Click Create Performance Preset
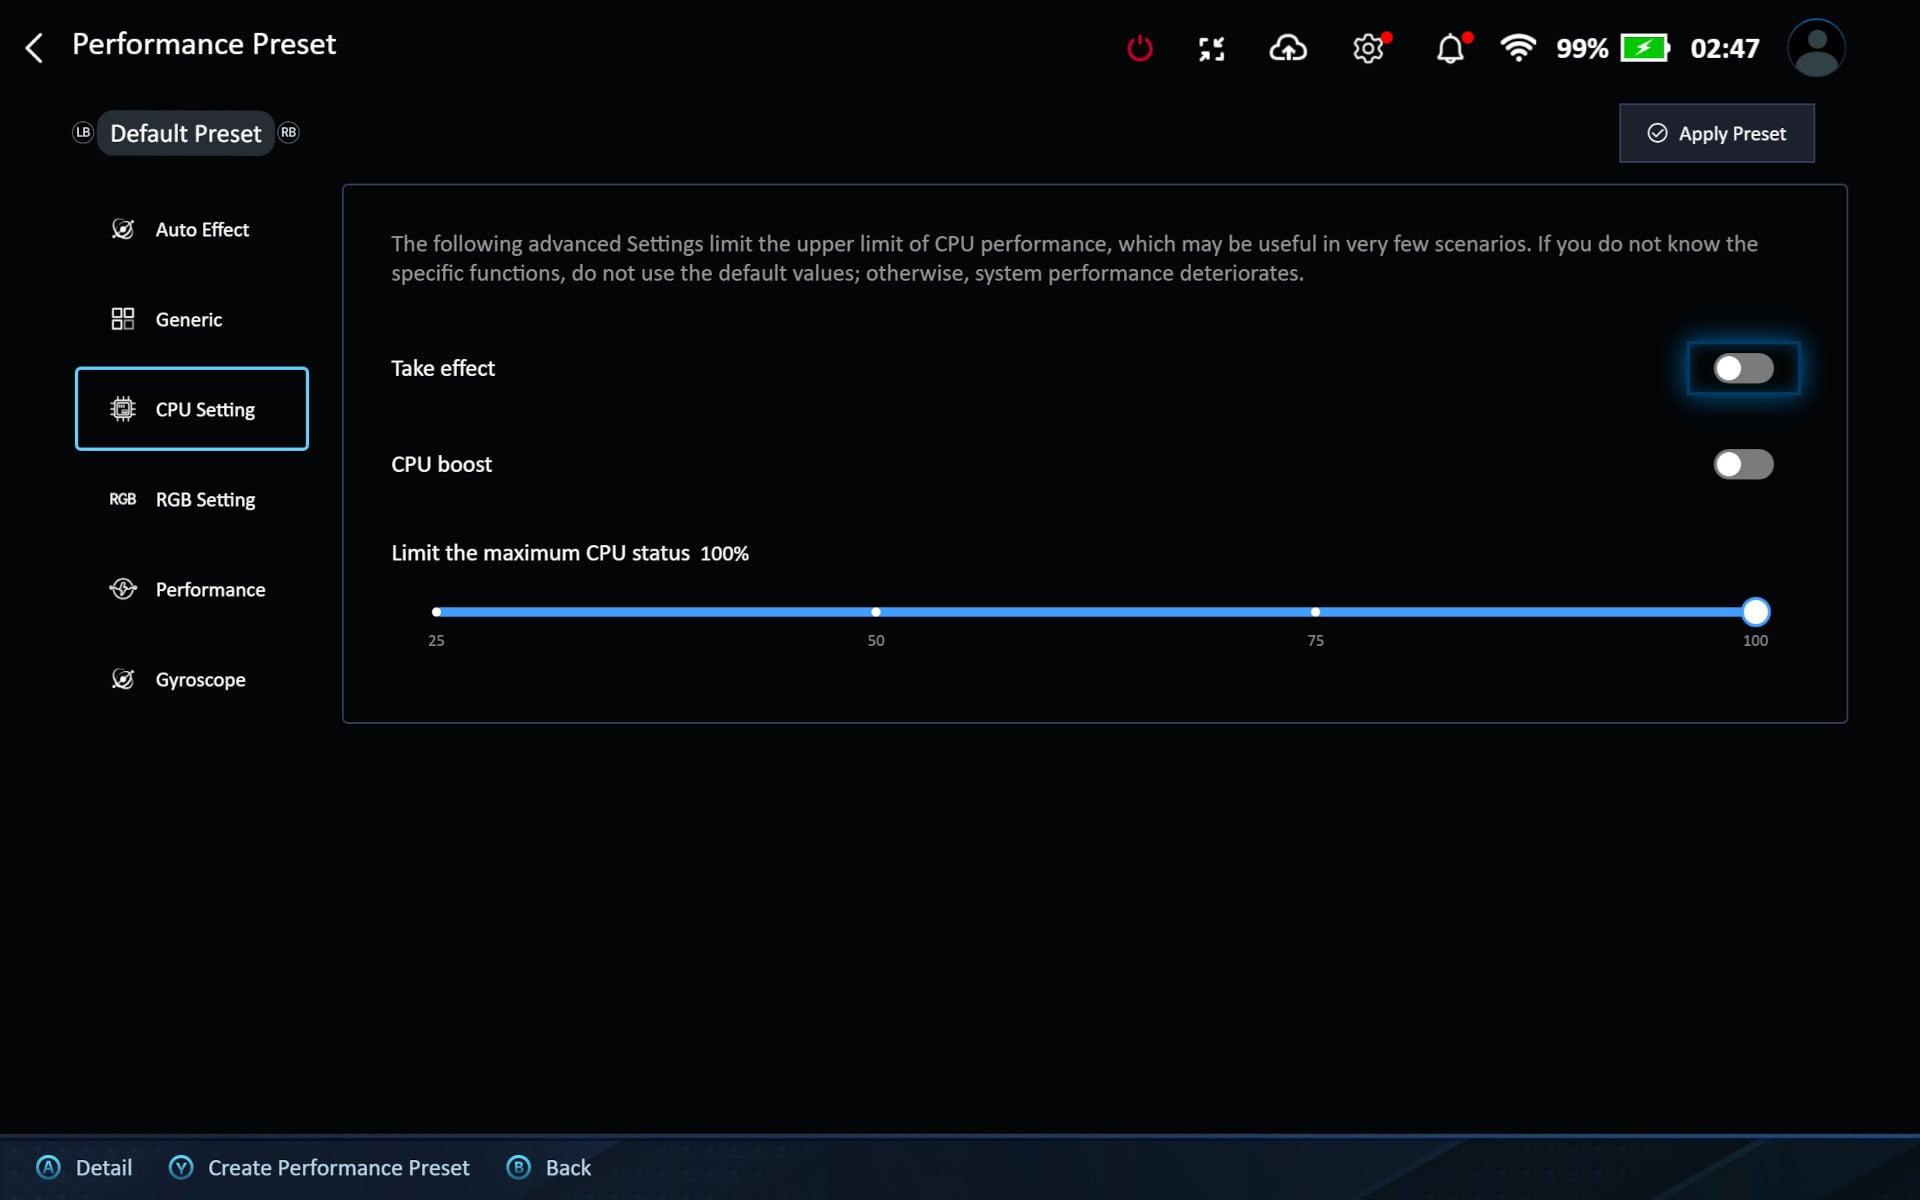The image size is (1920, 1200). pos(337,1167)
